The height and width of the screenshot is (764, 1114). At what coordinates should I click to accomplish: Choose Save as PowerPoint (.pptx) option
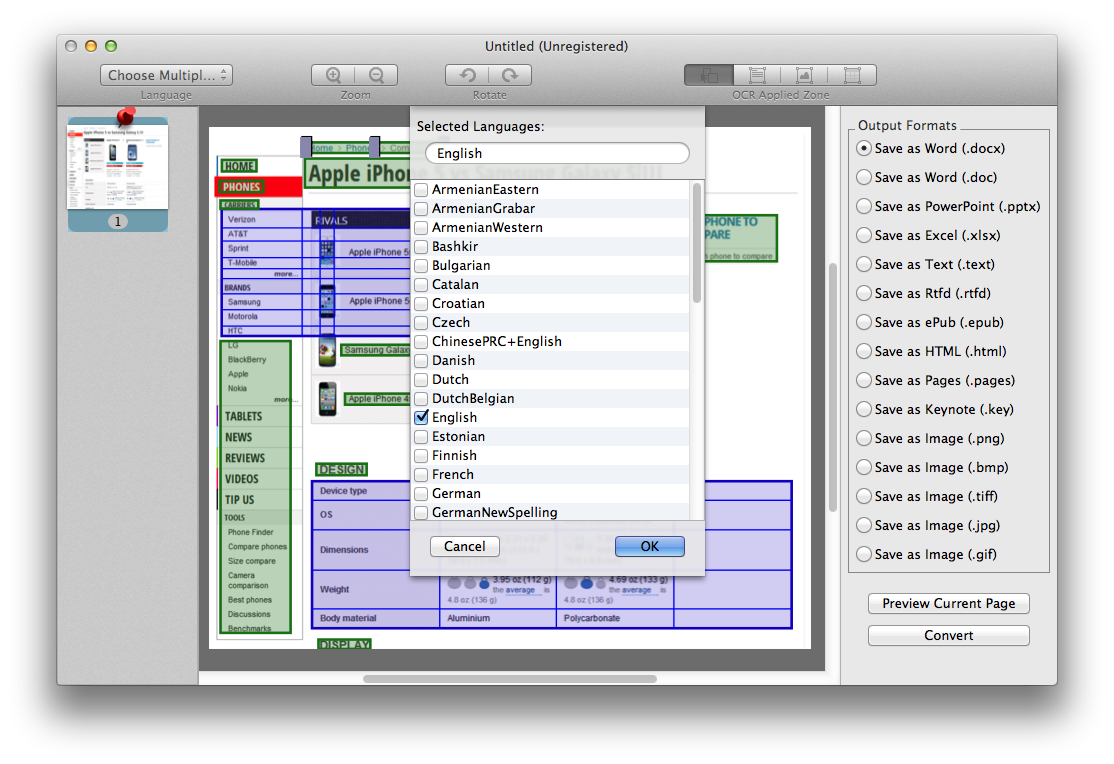pyautogui.click(x=864, y=207)
